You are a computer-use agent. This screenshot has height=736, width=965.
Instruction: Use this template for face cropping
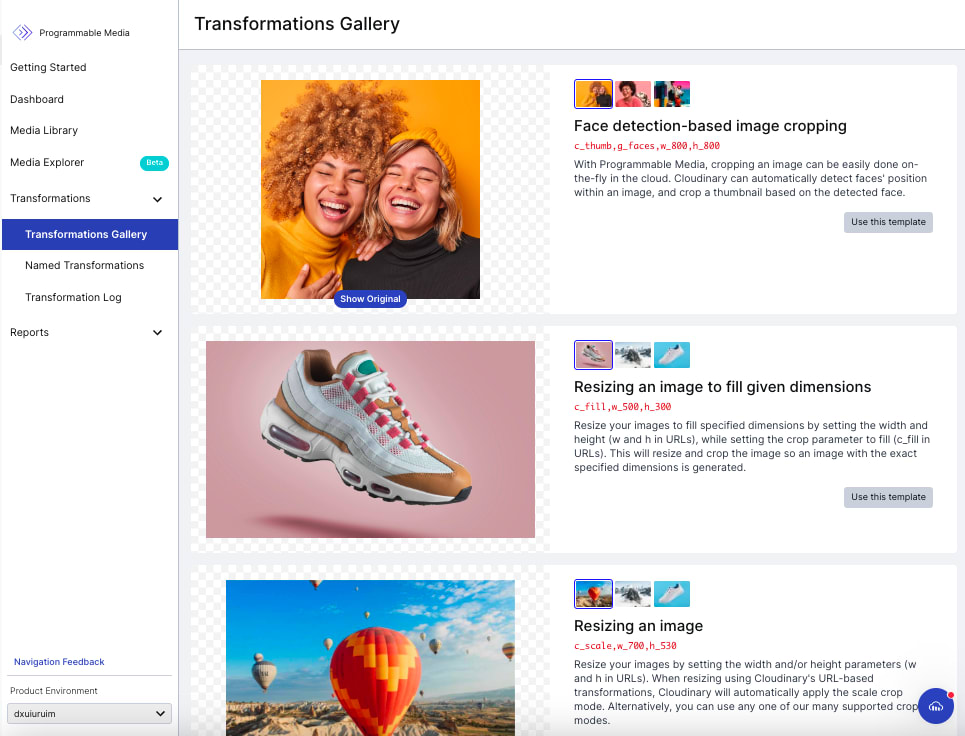[x=888, y=222]
